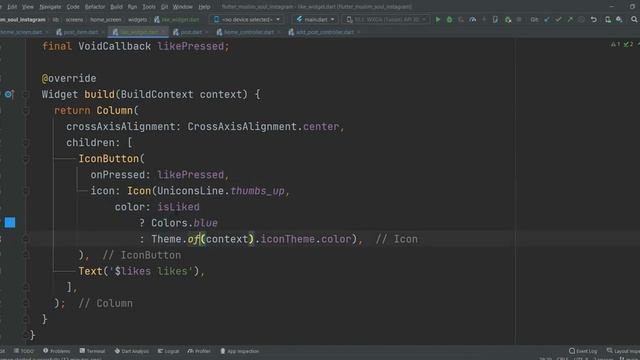Collapse the return Column fold marker
Viewport: 640px width, 360px height.
[x=26, y=110]
